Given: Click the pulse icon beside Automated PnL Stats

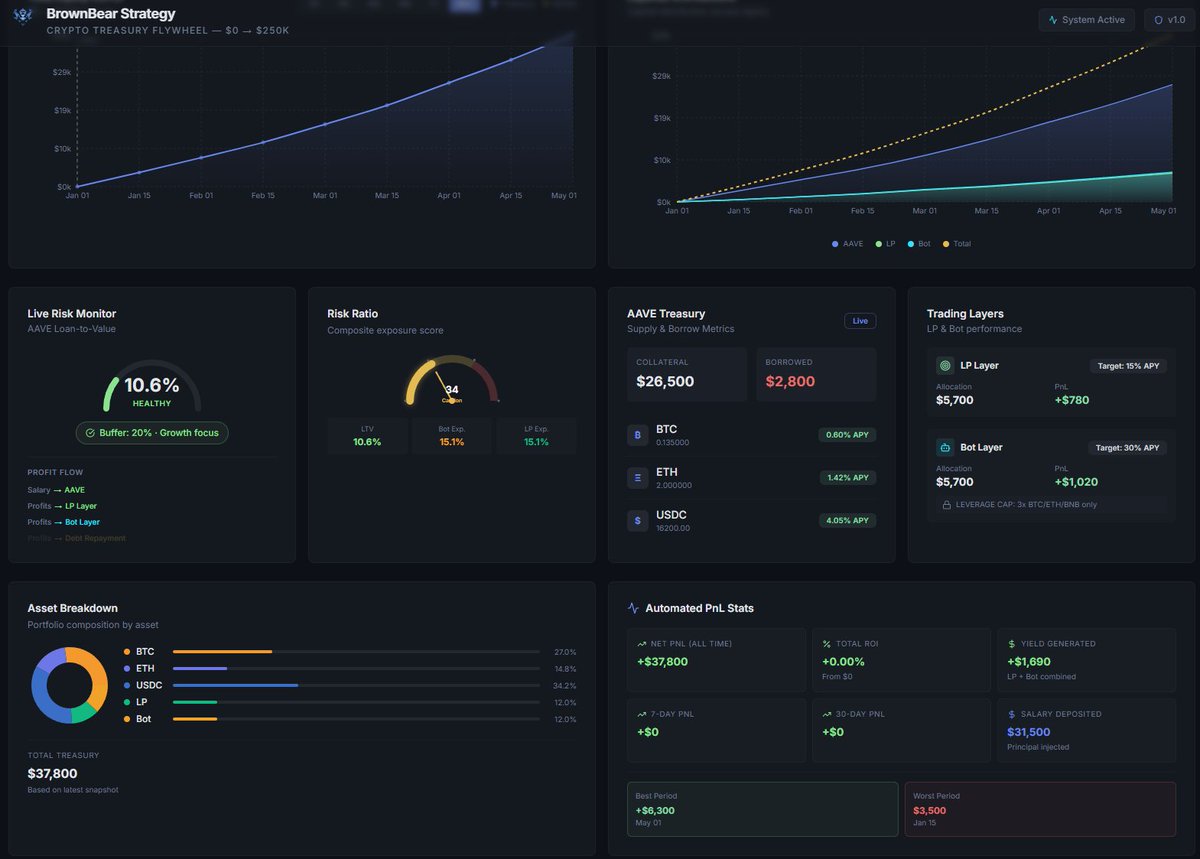Looking at the screenshot, I should pos(633,608).
